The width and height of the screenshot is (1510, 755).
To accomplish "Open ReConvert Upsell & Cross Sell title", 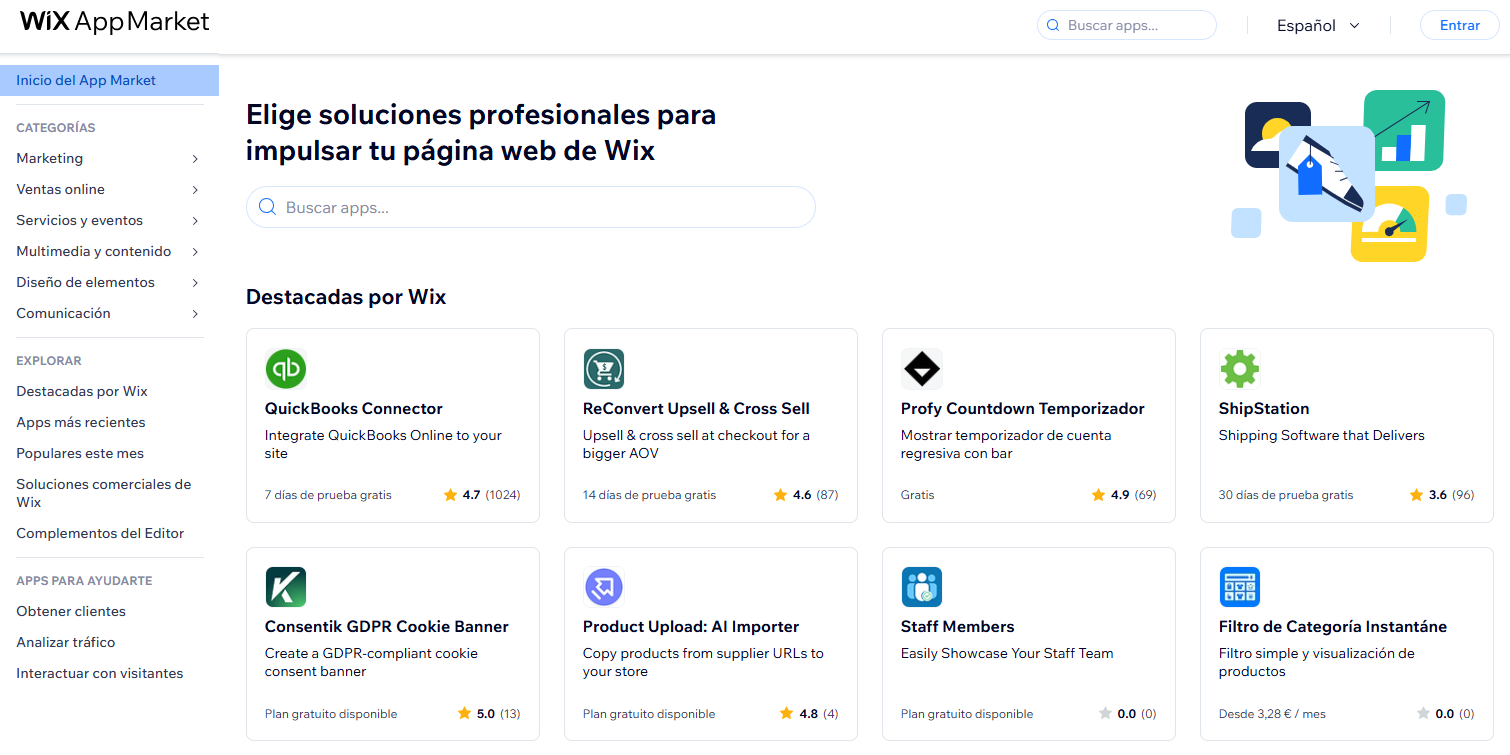I will point(696,408).
